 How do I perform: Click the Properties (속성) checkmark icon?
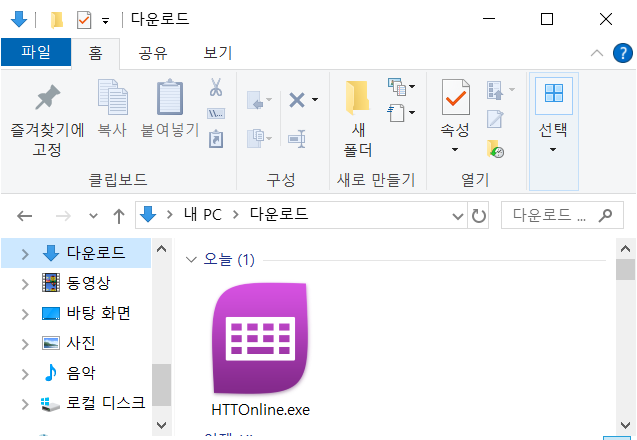click(x=455, y=97)
